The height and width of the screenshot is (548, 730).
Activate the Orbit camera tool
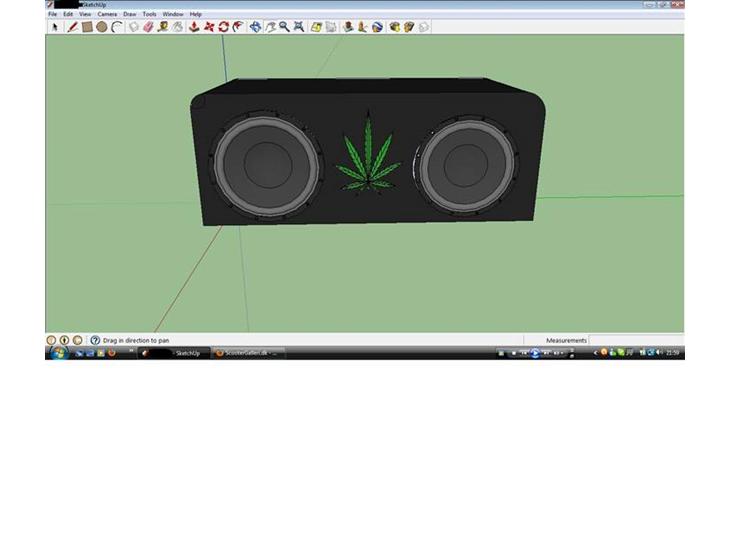pos(255,27)
